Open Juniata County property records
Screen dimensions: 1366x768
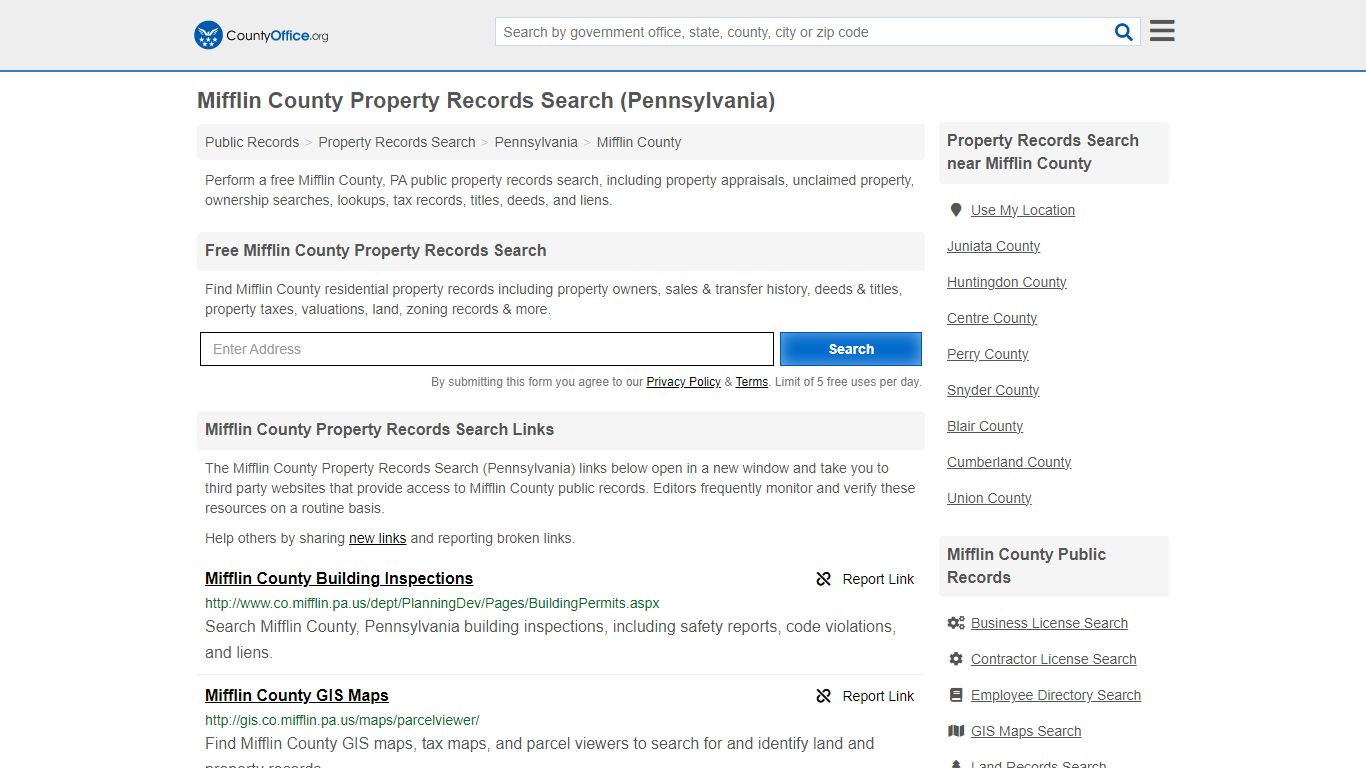993,246
